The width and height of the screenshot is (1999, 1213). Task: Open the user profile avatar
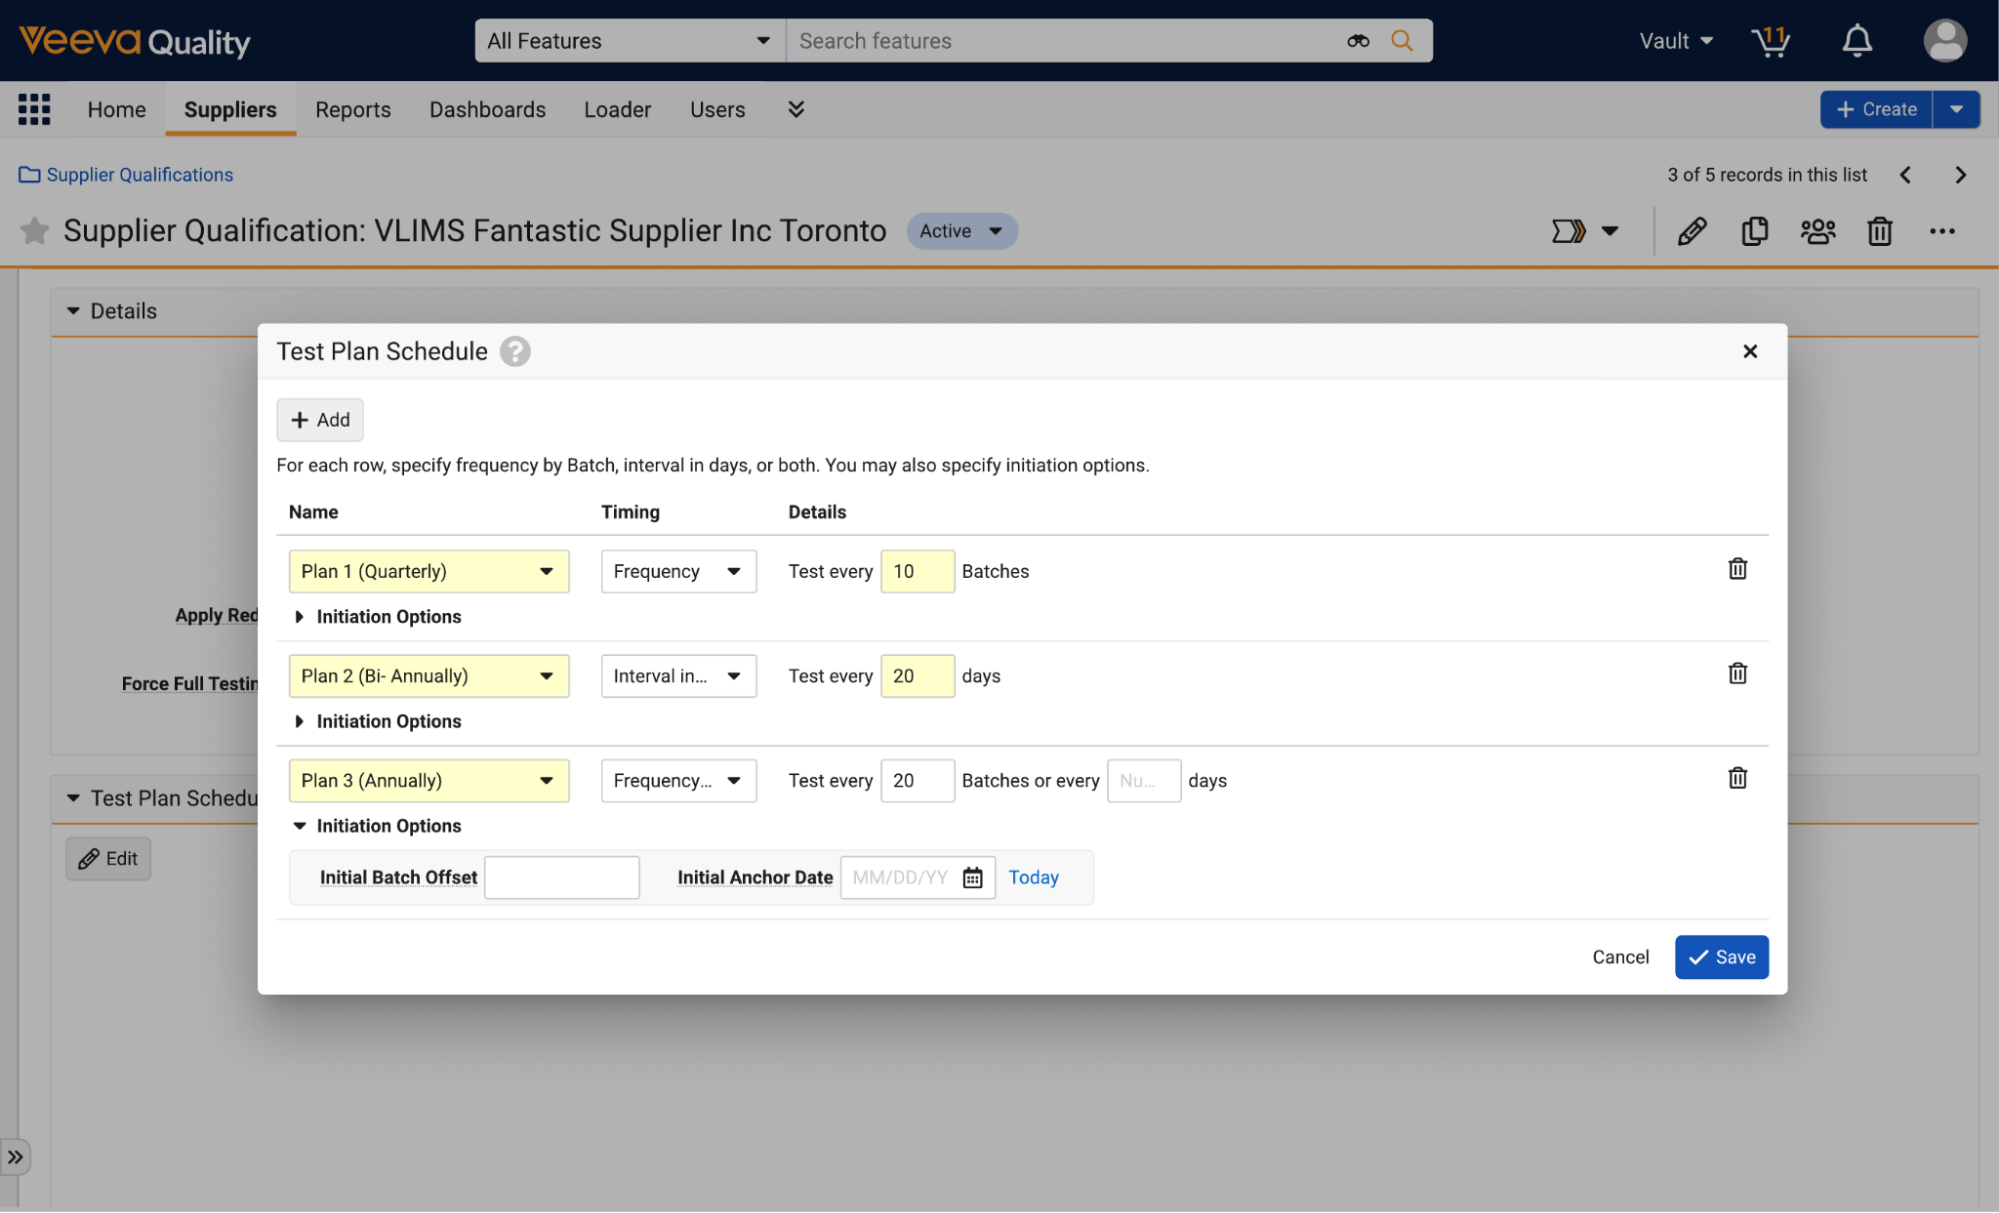tap(1945, 41)
